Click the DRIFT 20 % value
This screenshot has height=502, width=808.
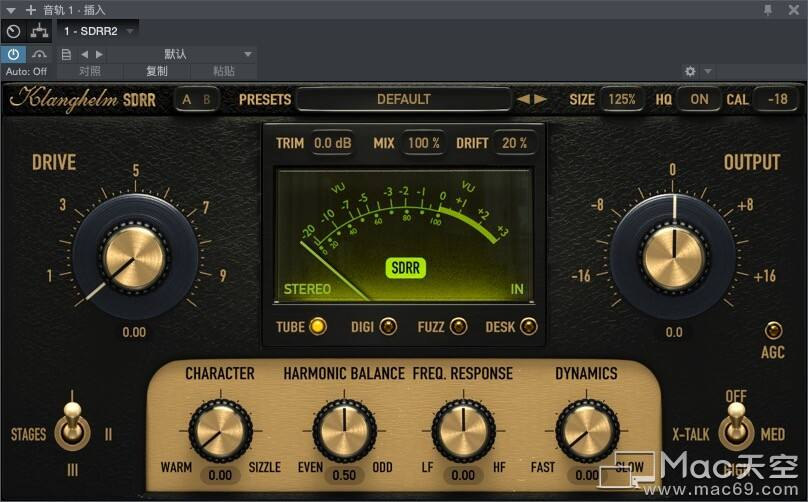(x=514, y=143)
